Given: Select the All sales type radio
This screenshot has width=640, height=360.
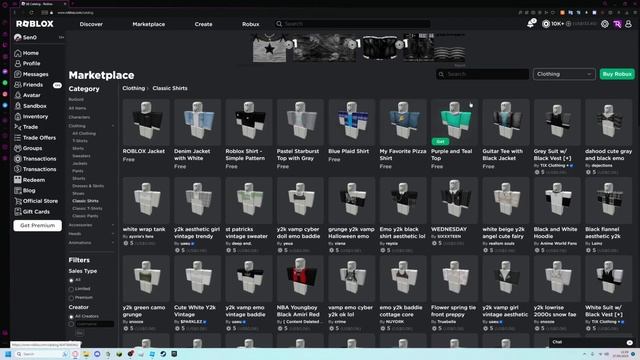Looking at the screenshot, I should pos(71,280).
